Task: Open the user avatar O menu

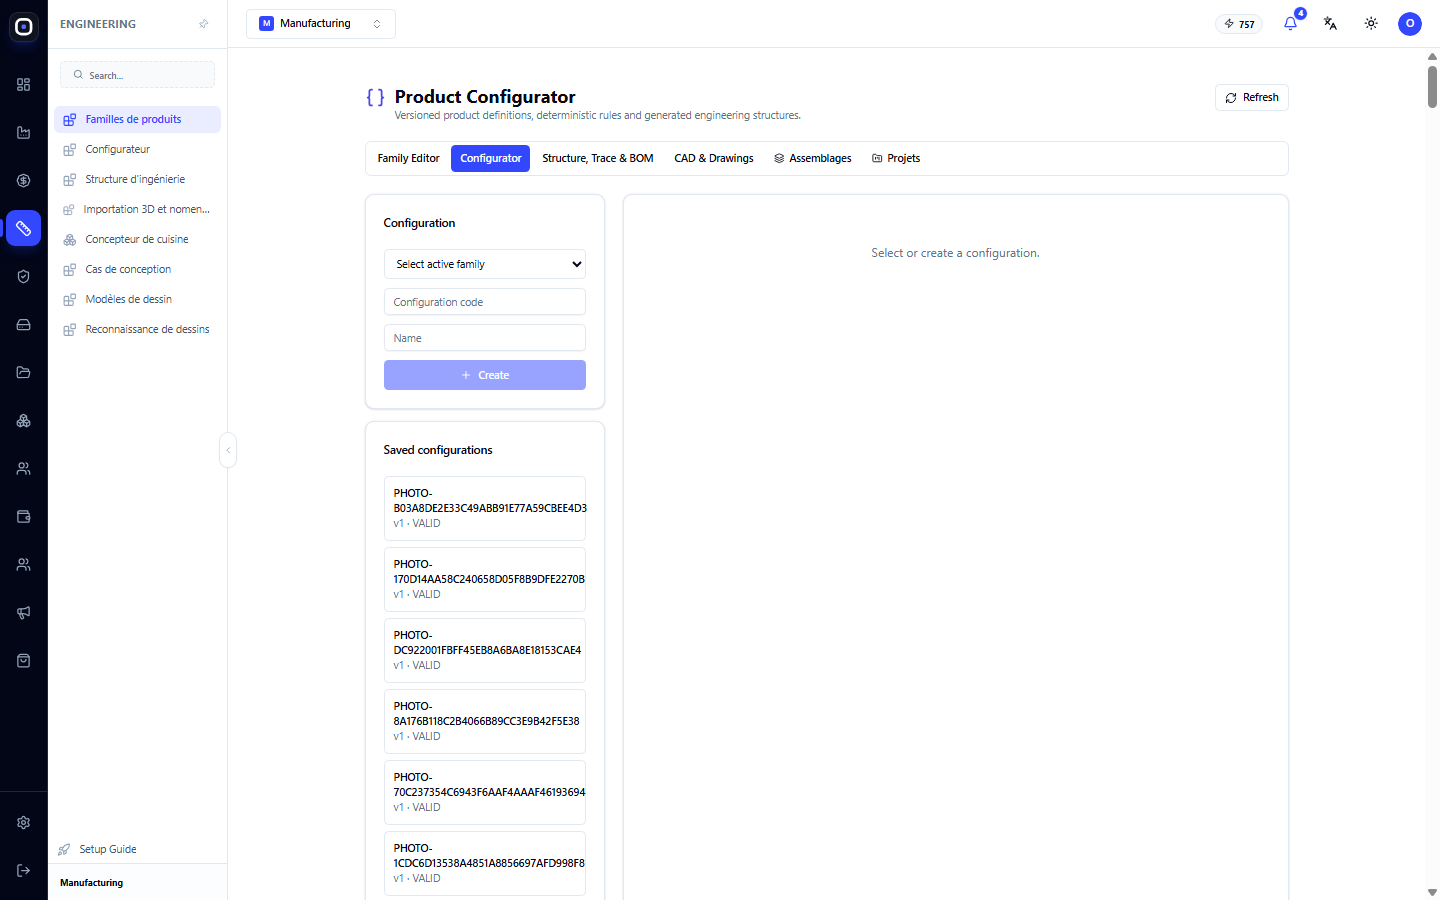Action: tap(1410, 24)
